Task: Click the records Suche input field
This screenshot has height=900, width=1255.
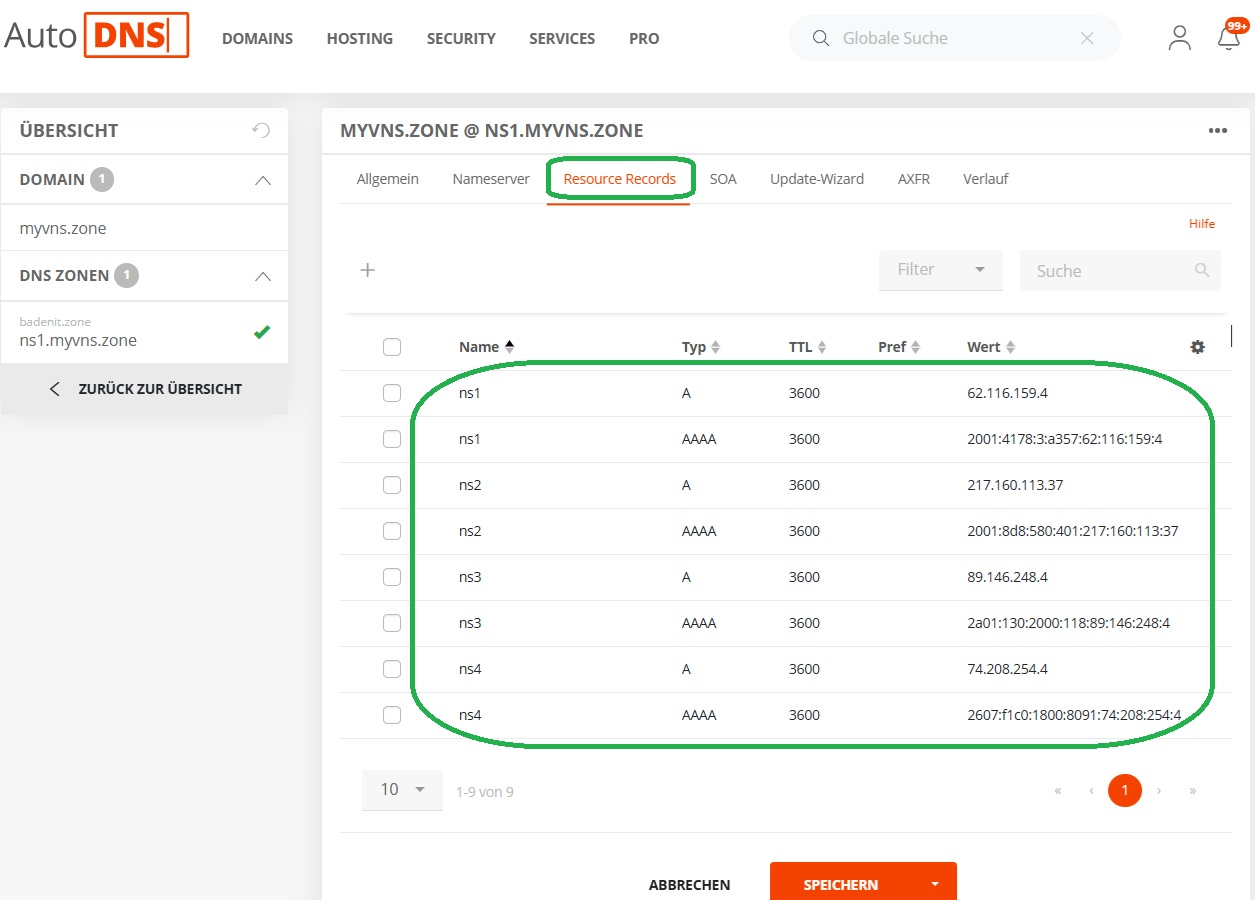Action: pyautogui.click(x=1120, y=271)
